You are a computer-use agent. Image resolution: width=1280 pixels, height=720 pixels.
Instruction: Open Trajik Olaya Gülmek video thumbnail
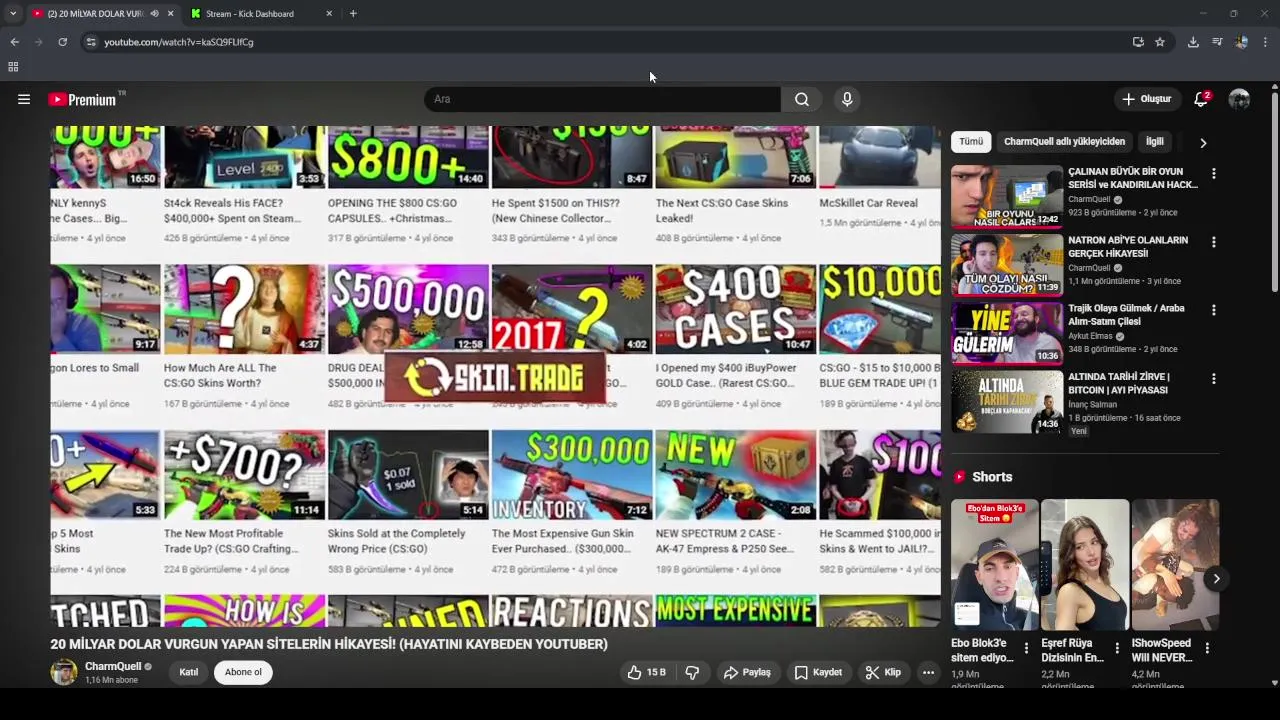(1006, 333)
